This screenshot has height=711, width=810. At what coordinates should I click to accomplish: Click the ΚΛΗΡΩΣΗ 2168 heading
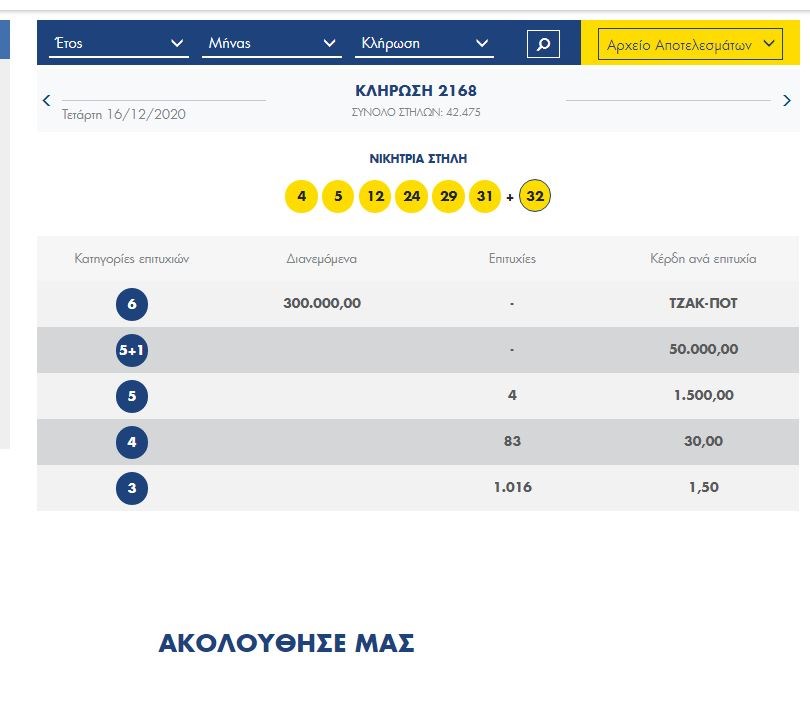pos(416,91)
